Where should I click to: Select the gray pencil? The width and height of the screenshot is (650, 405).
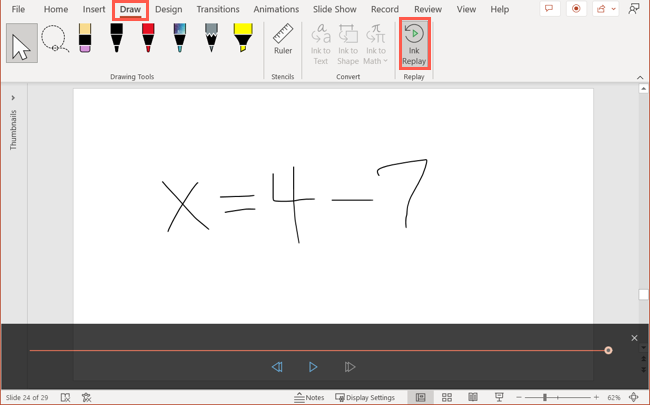211,38
